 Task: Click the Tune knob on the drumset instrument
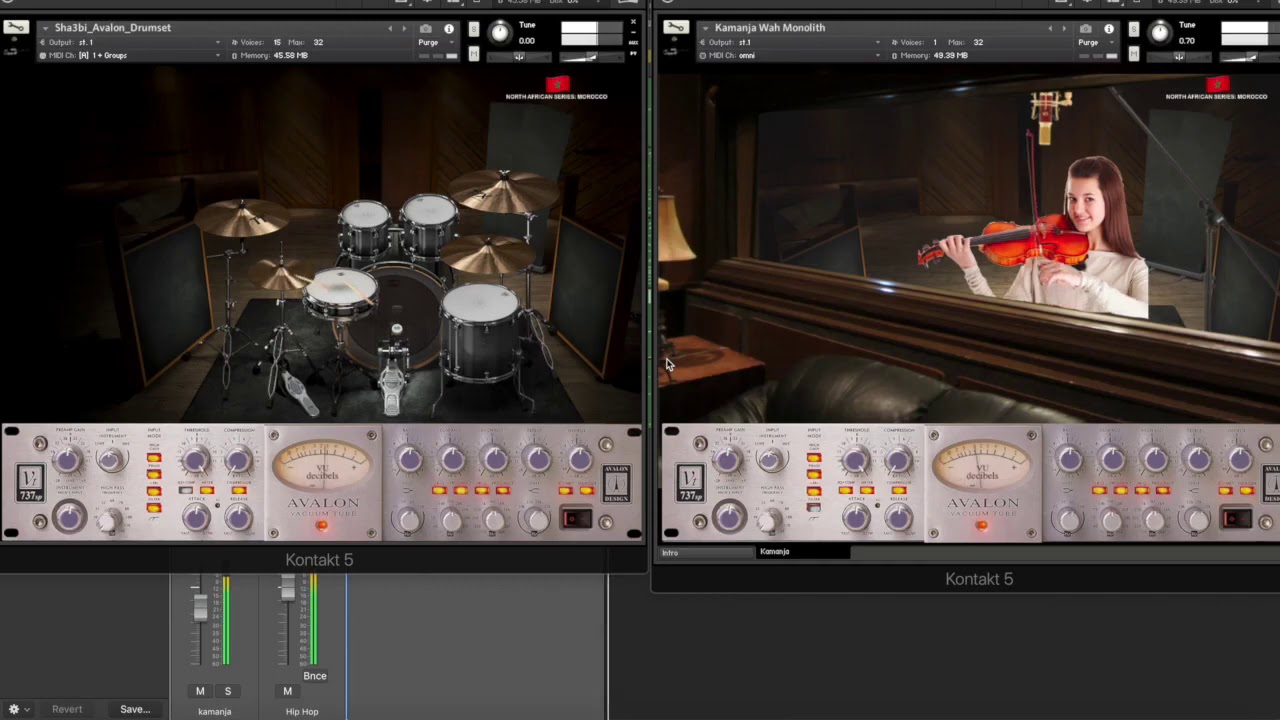[499, 33]
